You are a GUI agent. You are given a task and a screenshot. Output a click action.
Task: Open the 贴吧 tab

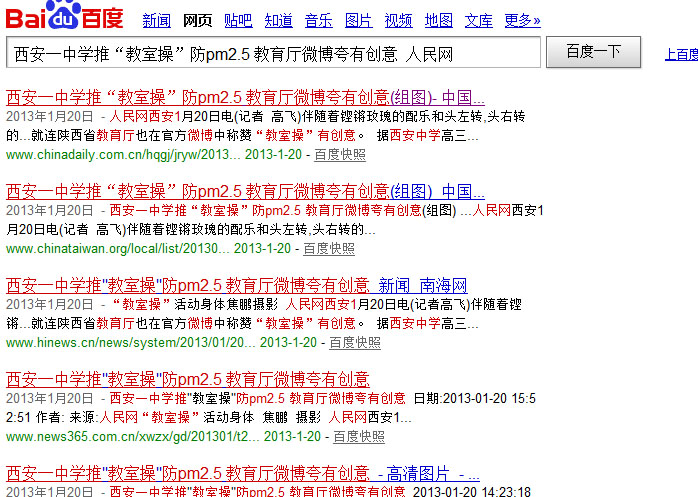click(x=238, y=20)
